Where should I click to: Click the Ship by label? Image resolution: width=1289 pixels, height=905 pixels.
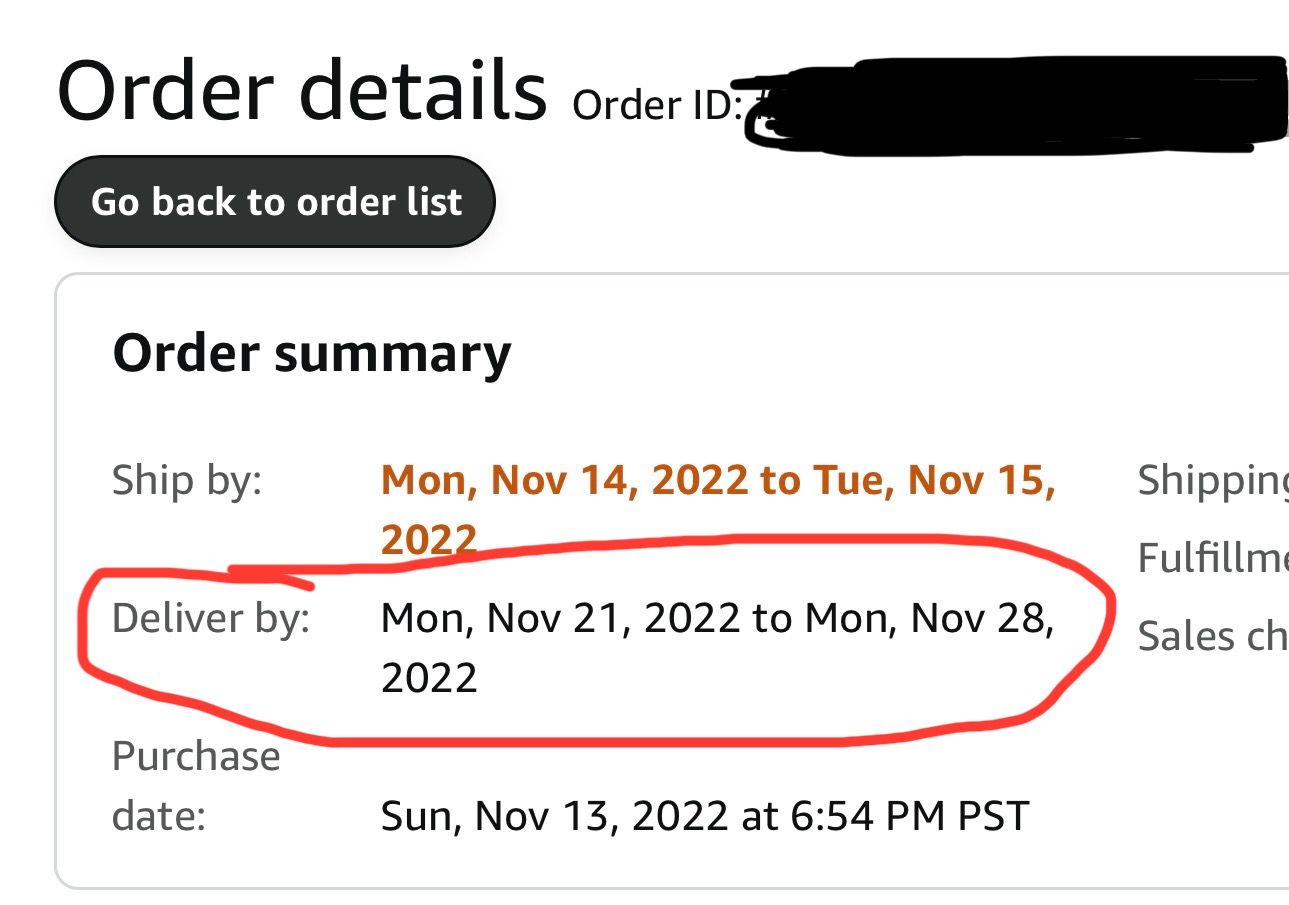[x=187, y=481]
